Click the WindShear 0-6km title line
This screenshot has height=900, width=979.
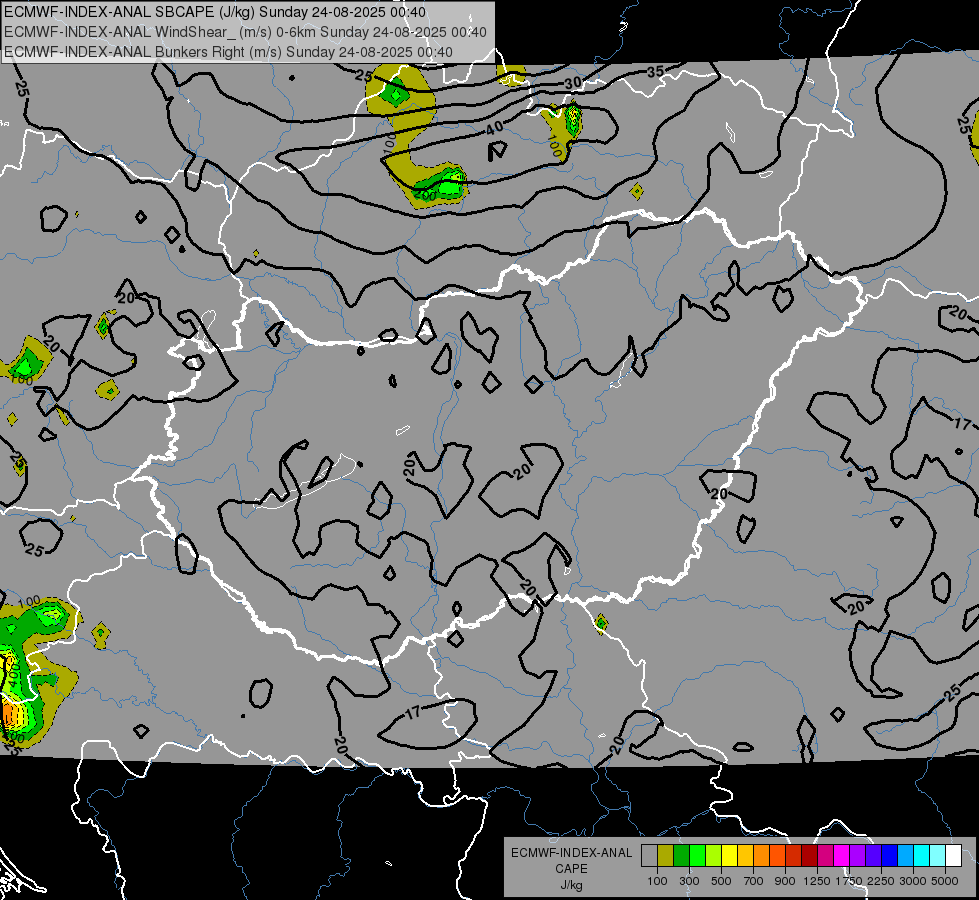coord(245,32)
